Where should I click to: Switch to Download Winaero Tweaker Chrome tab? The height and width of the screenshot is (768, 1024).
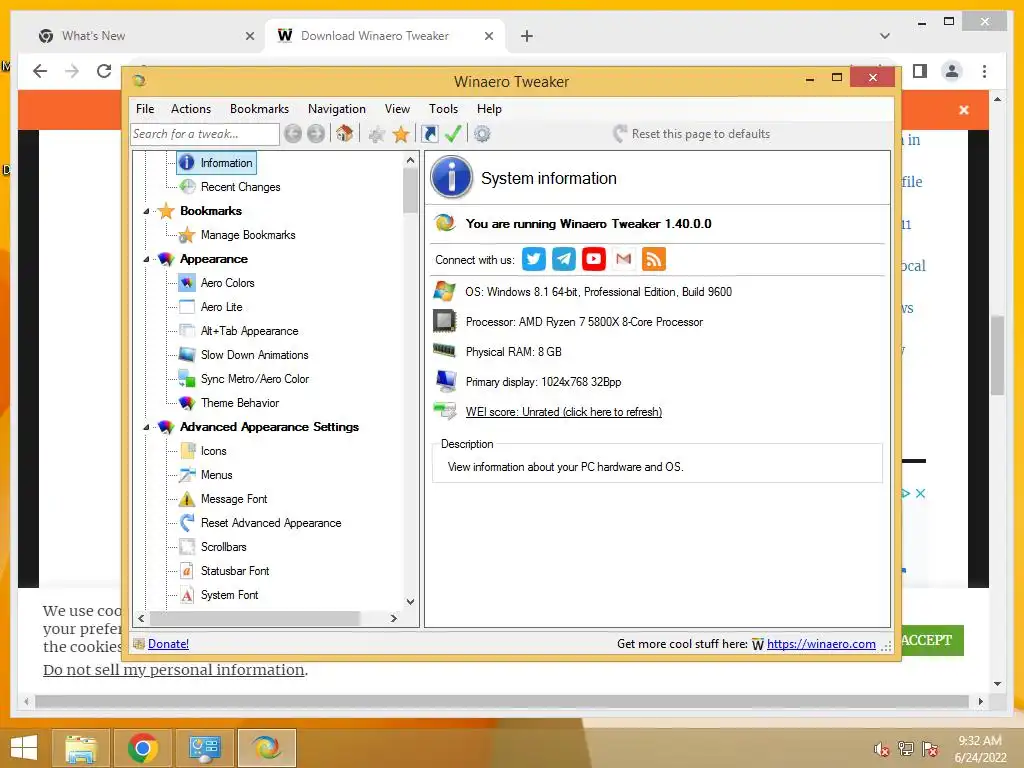coord(385,36)
